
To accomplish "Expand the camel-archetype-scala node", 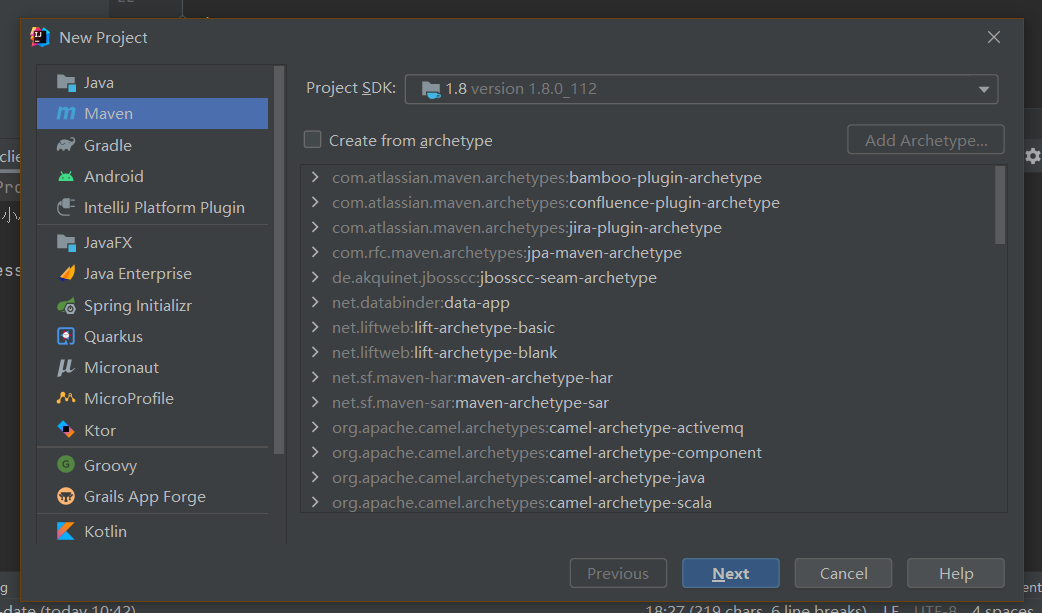I will [315, 503].
